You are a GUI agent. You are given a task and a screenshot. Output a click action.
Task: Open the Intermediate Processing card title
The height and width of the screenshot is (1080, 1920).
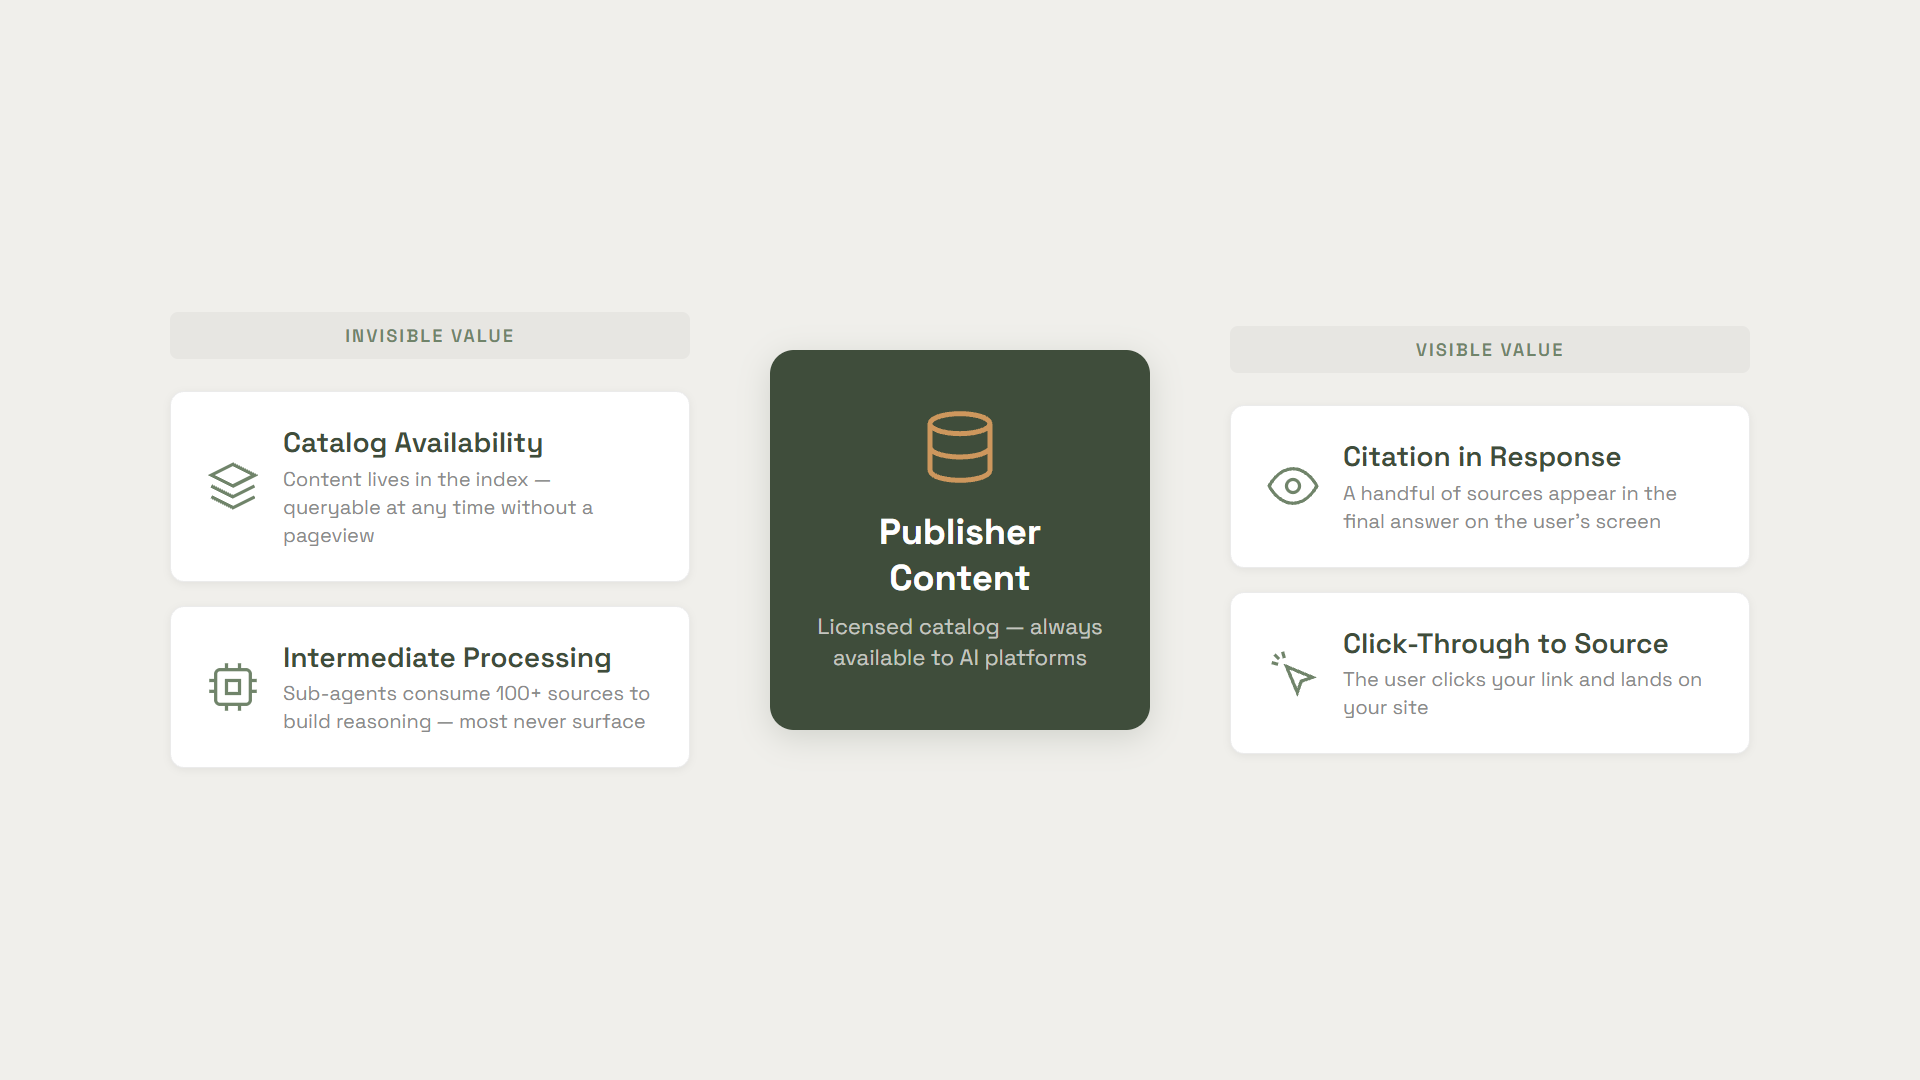[447, 657]
